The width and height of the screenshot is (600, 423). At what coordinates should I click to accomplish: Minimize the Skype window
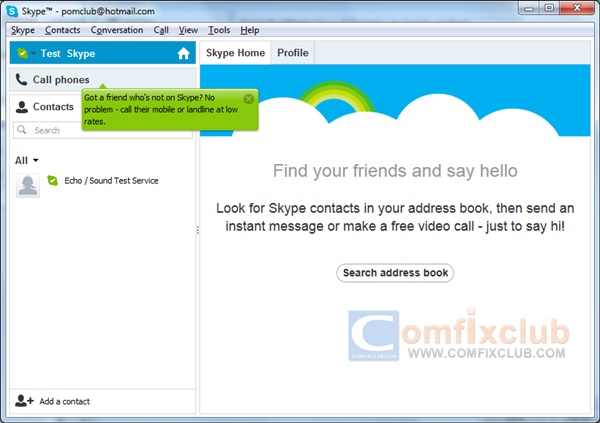530,8
